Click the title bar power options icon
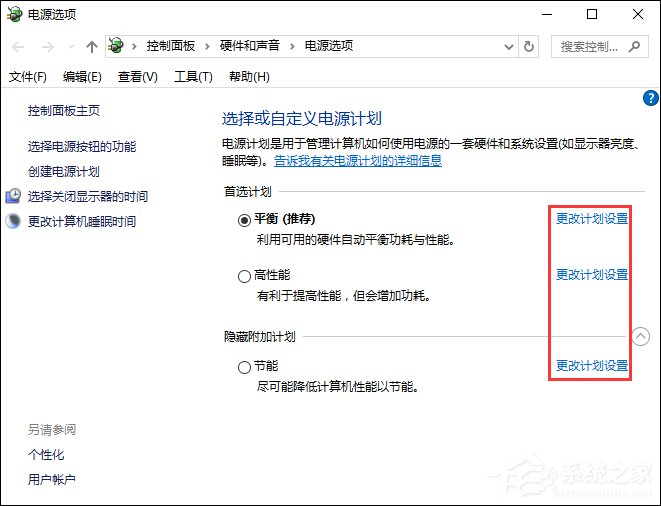The image size is (661, 506). 14,14
